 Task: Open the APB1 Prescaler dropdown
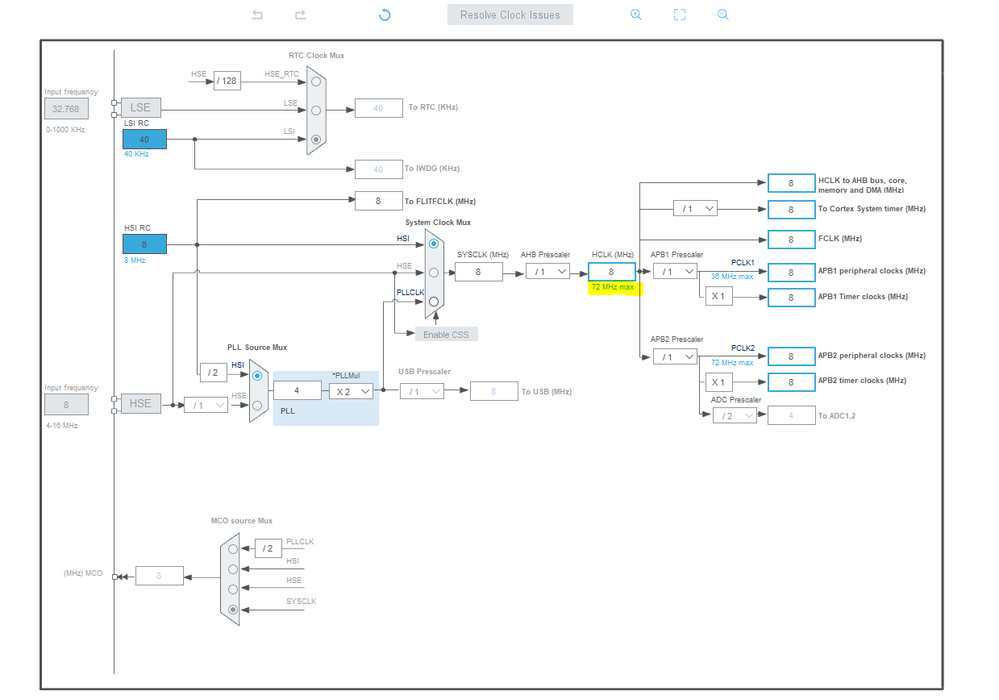click(x=675, y=272)
